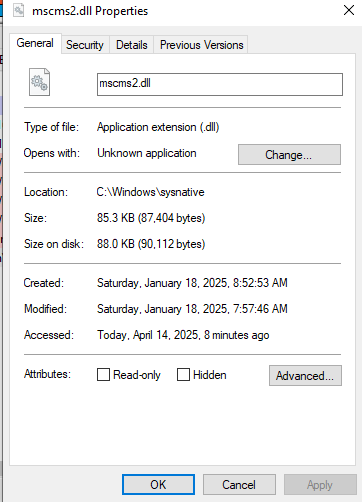The width and height of the screenshot is (362, 502).
Task: Click the Size on disk value
Action: click(151, 244)
